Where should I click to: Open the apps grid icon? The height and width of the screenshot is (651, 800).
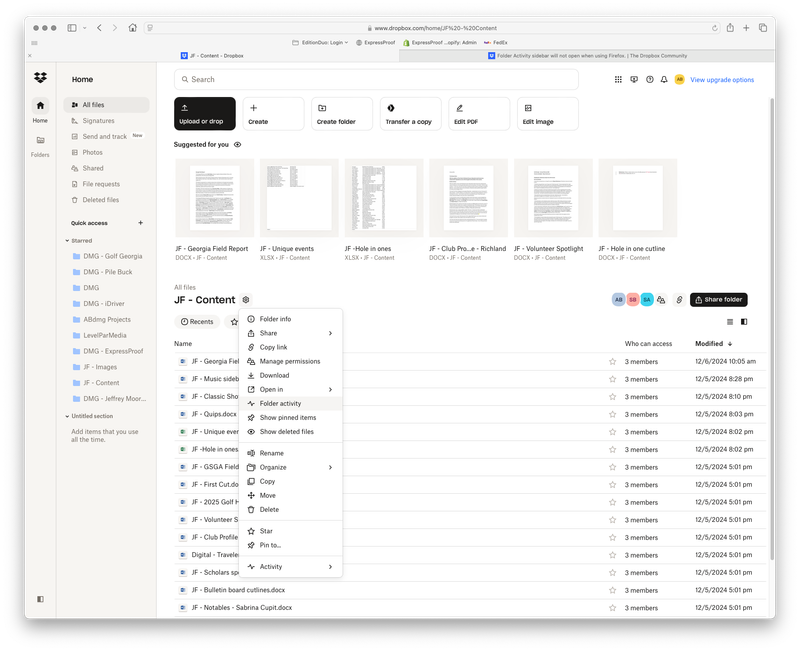618,80
